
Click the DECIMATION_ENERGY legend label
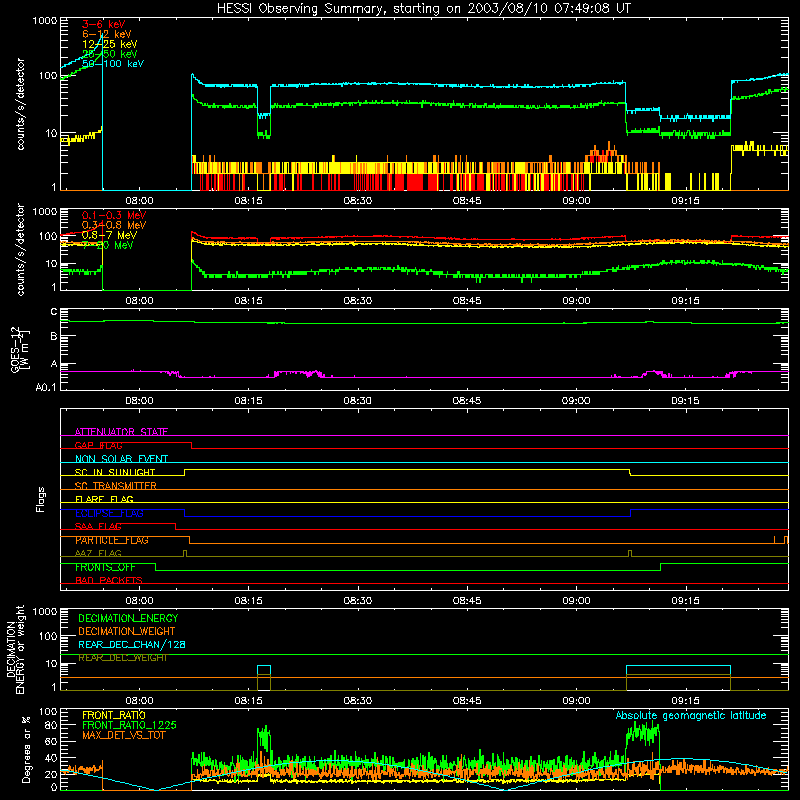pos(128,618)
